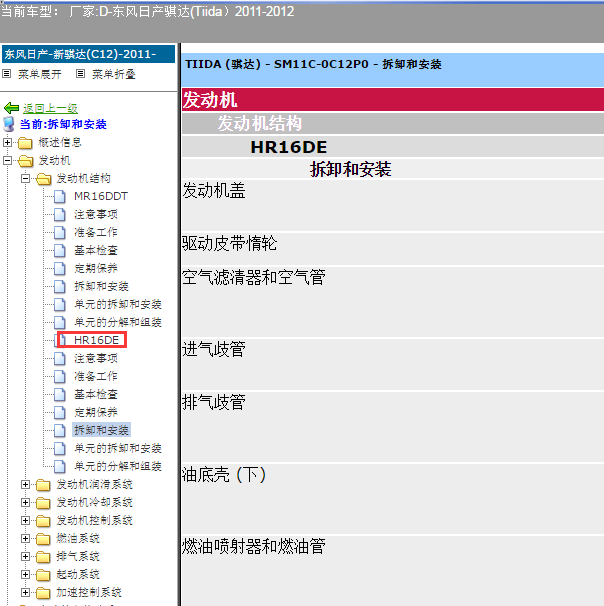Open the 燃油喷射器和燃油管 section link
Screen dimensions: 604x606
coord(254,546)
